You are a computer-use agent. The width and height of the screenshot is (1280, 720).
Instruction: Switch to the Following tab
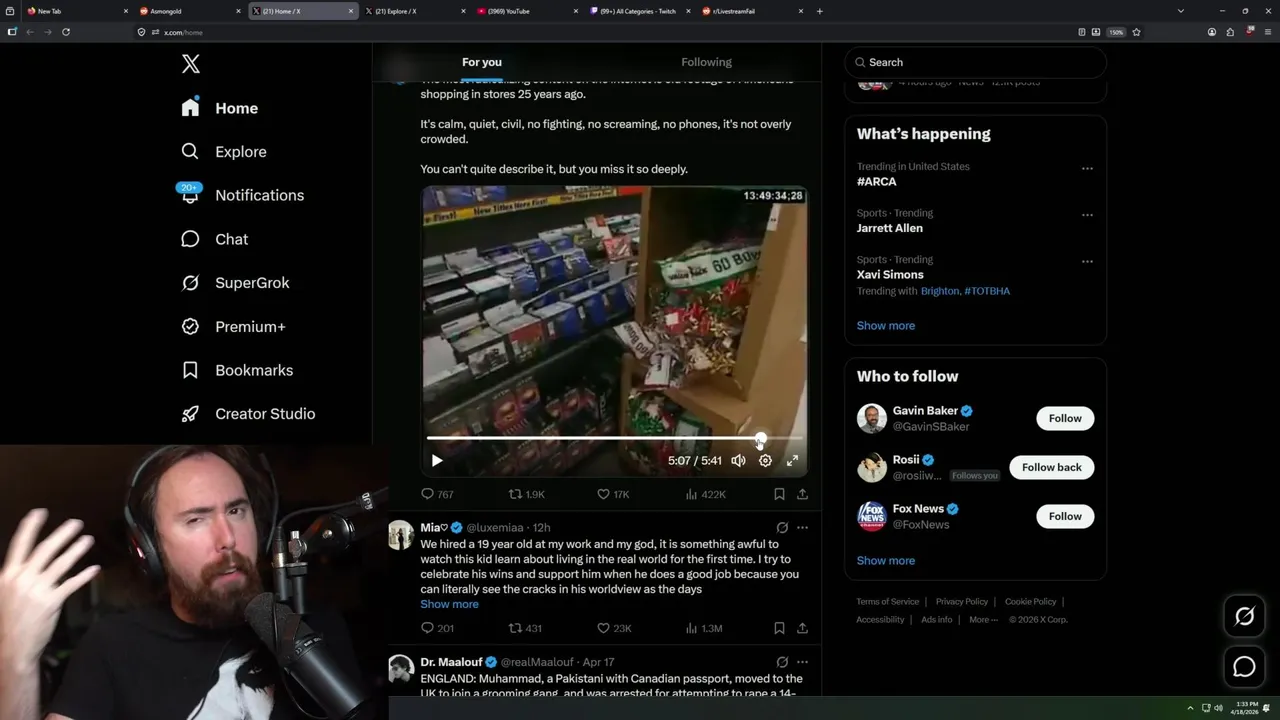point(707,62)
